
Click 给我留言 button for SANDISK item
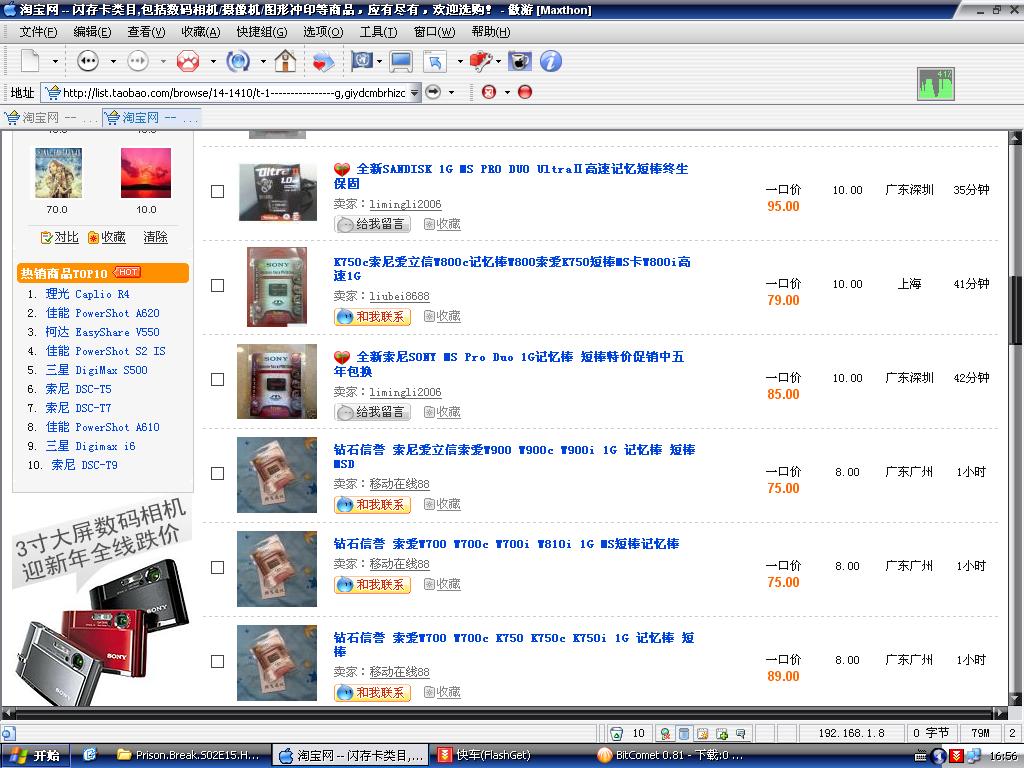[373, 224]
